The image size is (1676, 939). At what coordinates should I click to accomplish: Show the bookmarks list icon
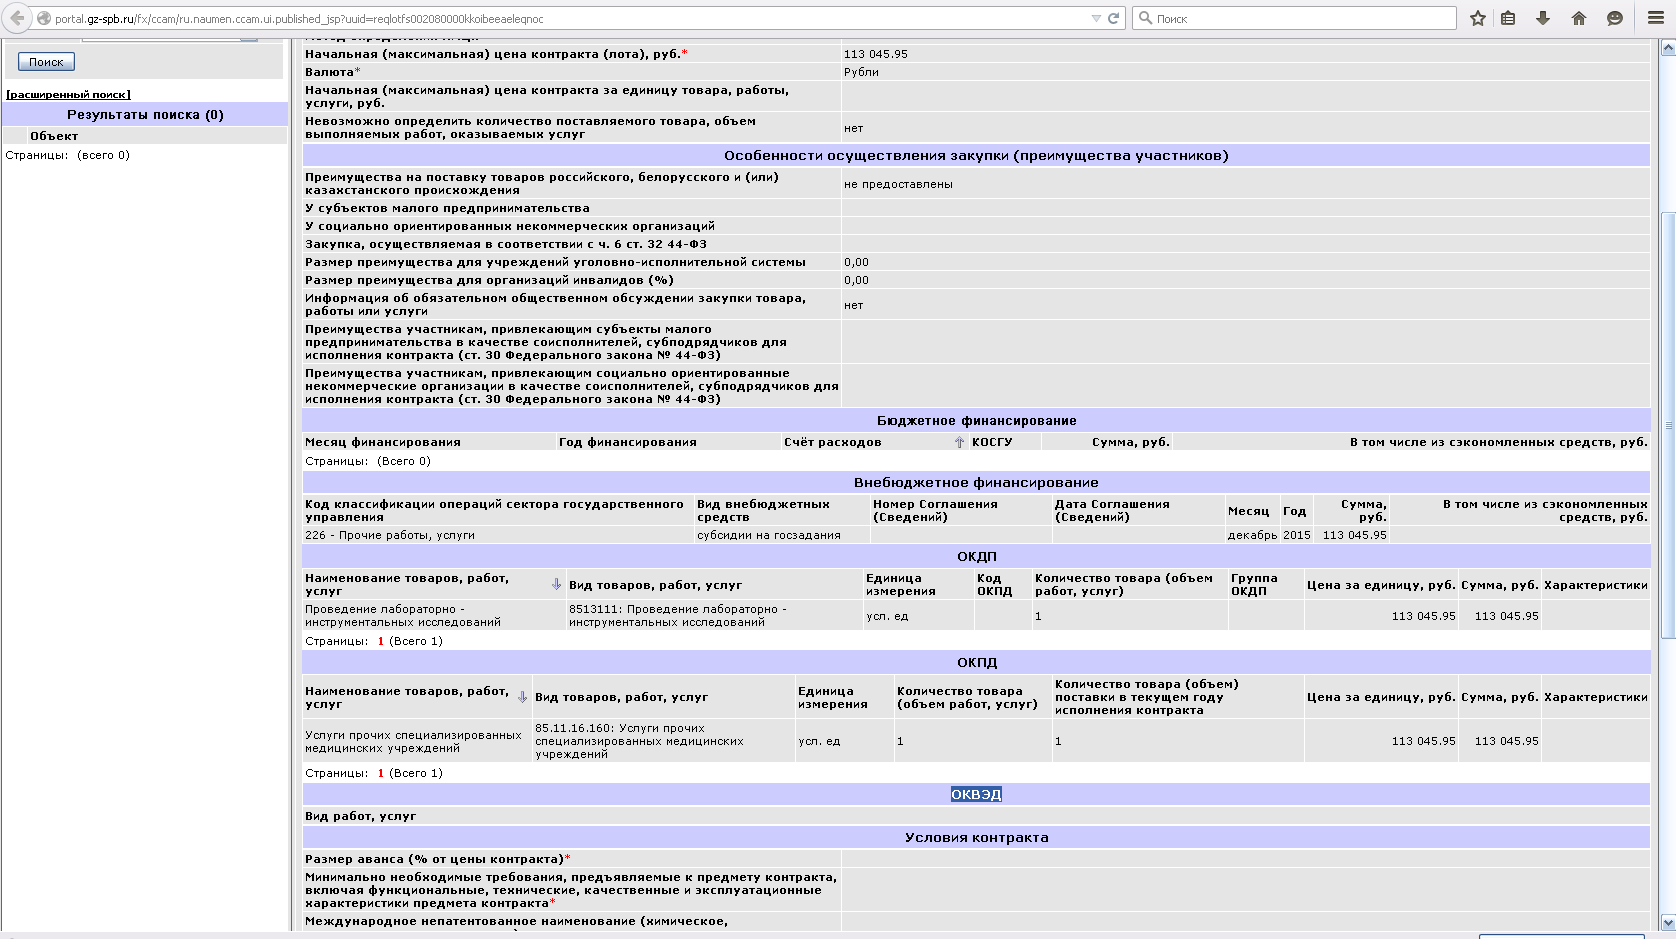1509,18
